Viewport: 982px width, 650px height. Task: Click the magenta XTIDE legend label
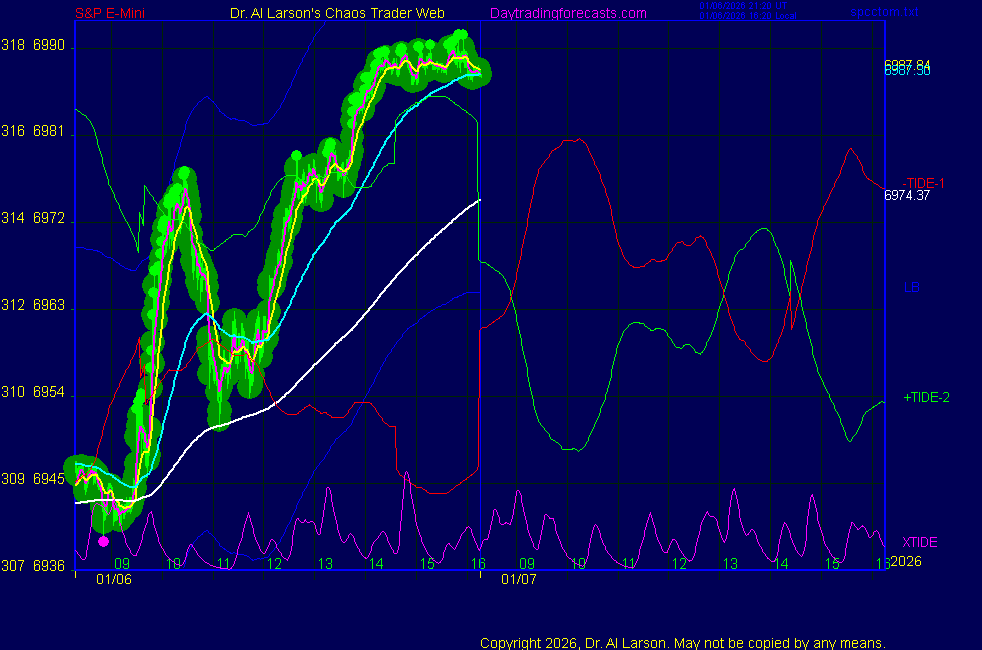pos(920,541)
